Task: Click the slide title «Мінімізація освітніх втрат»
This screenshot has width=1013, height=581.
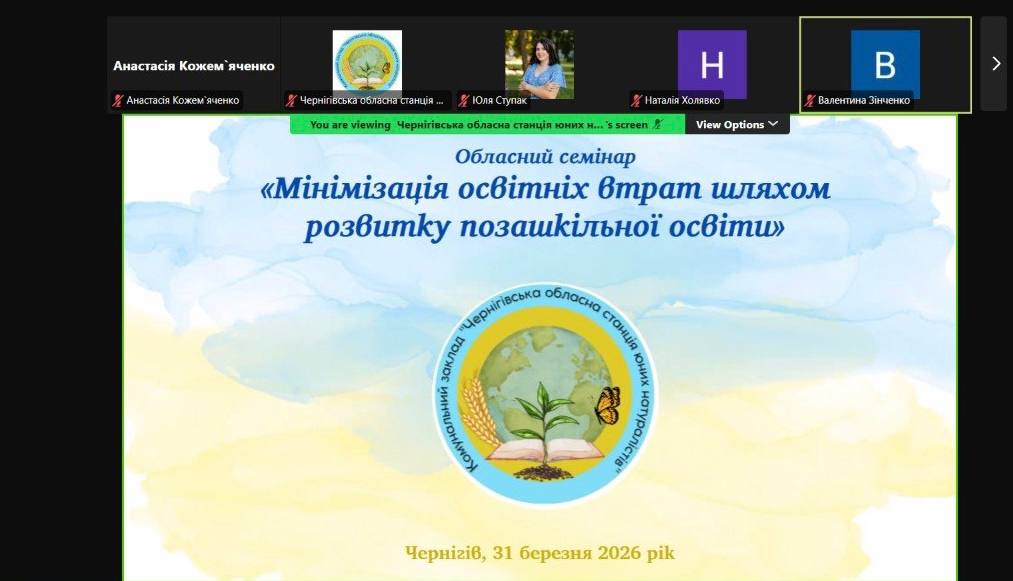Action: 545,207
